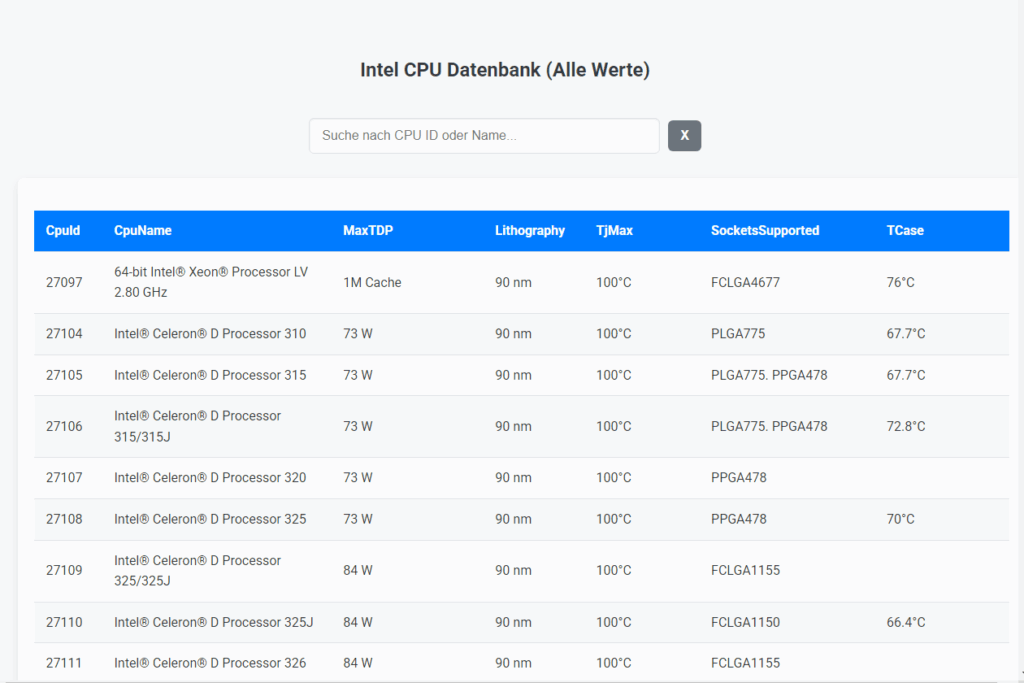The image size is (1024, 683).
Task: Clear search with the X button
Action: click(684, 136)
